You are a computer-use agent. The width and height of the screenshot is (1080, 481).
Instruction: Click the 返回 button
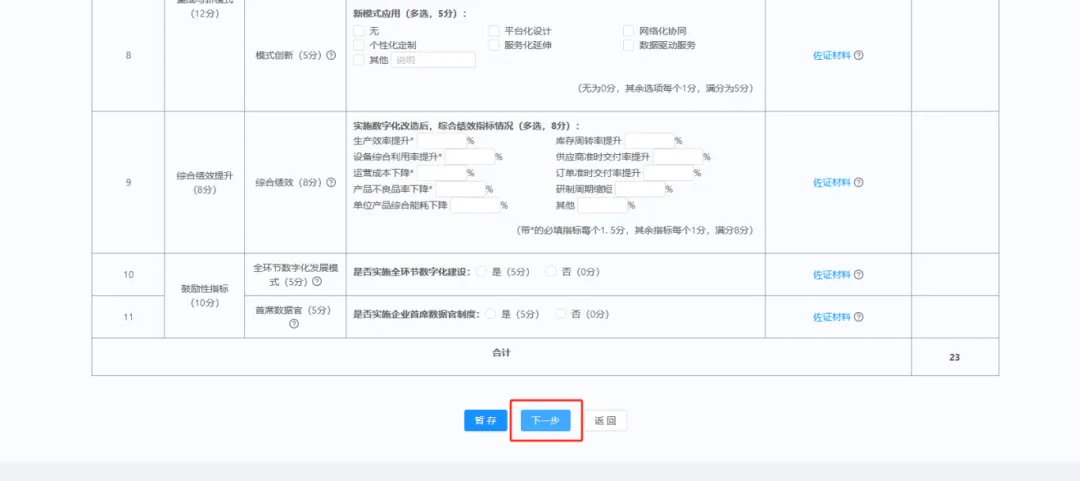[605, 421]
